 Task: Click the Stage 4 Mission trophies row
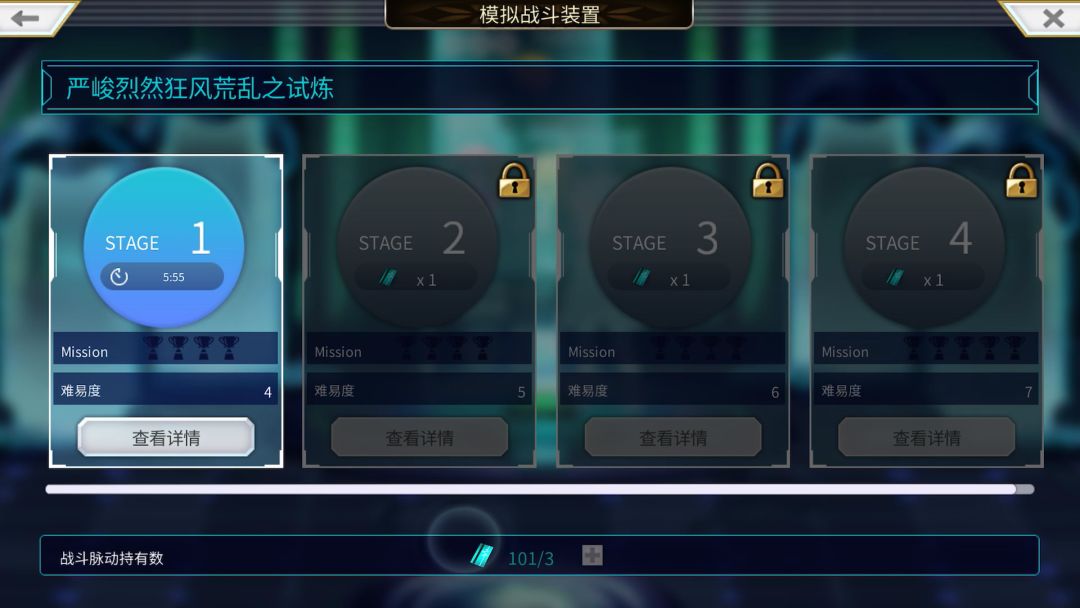(926, 348)
